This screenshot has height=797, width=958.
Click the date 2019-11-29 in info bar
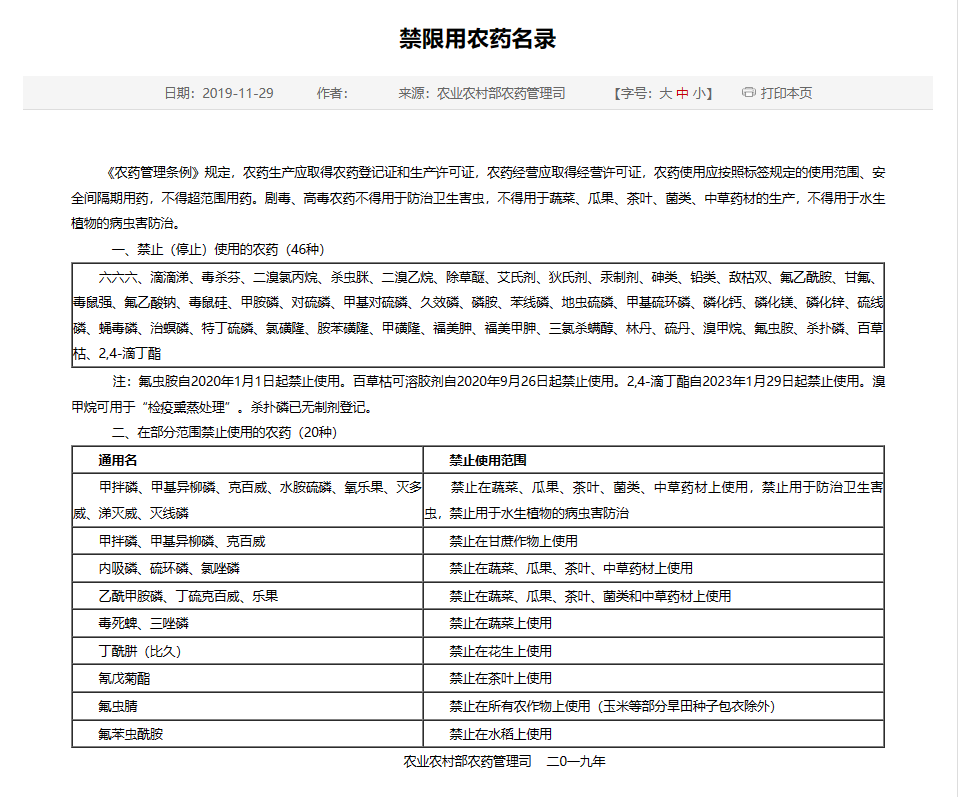click(x=237, y=93)
